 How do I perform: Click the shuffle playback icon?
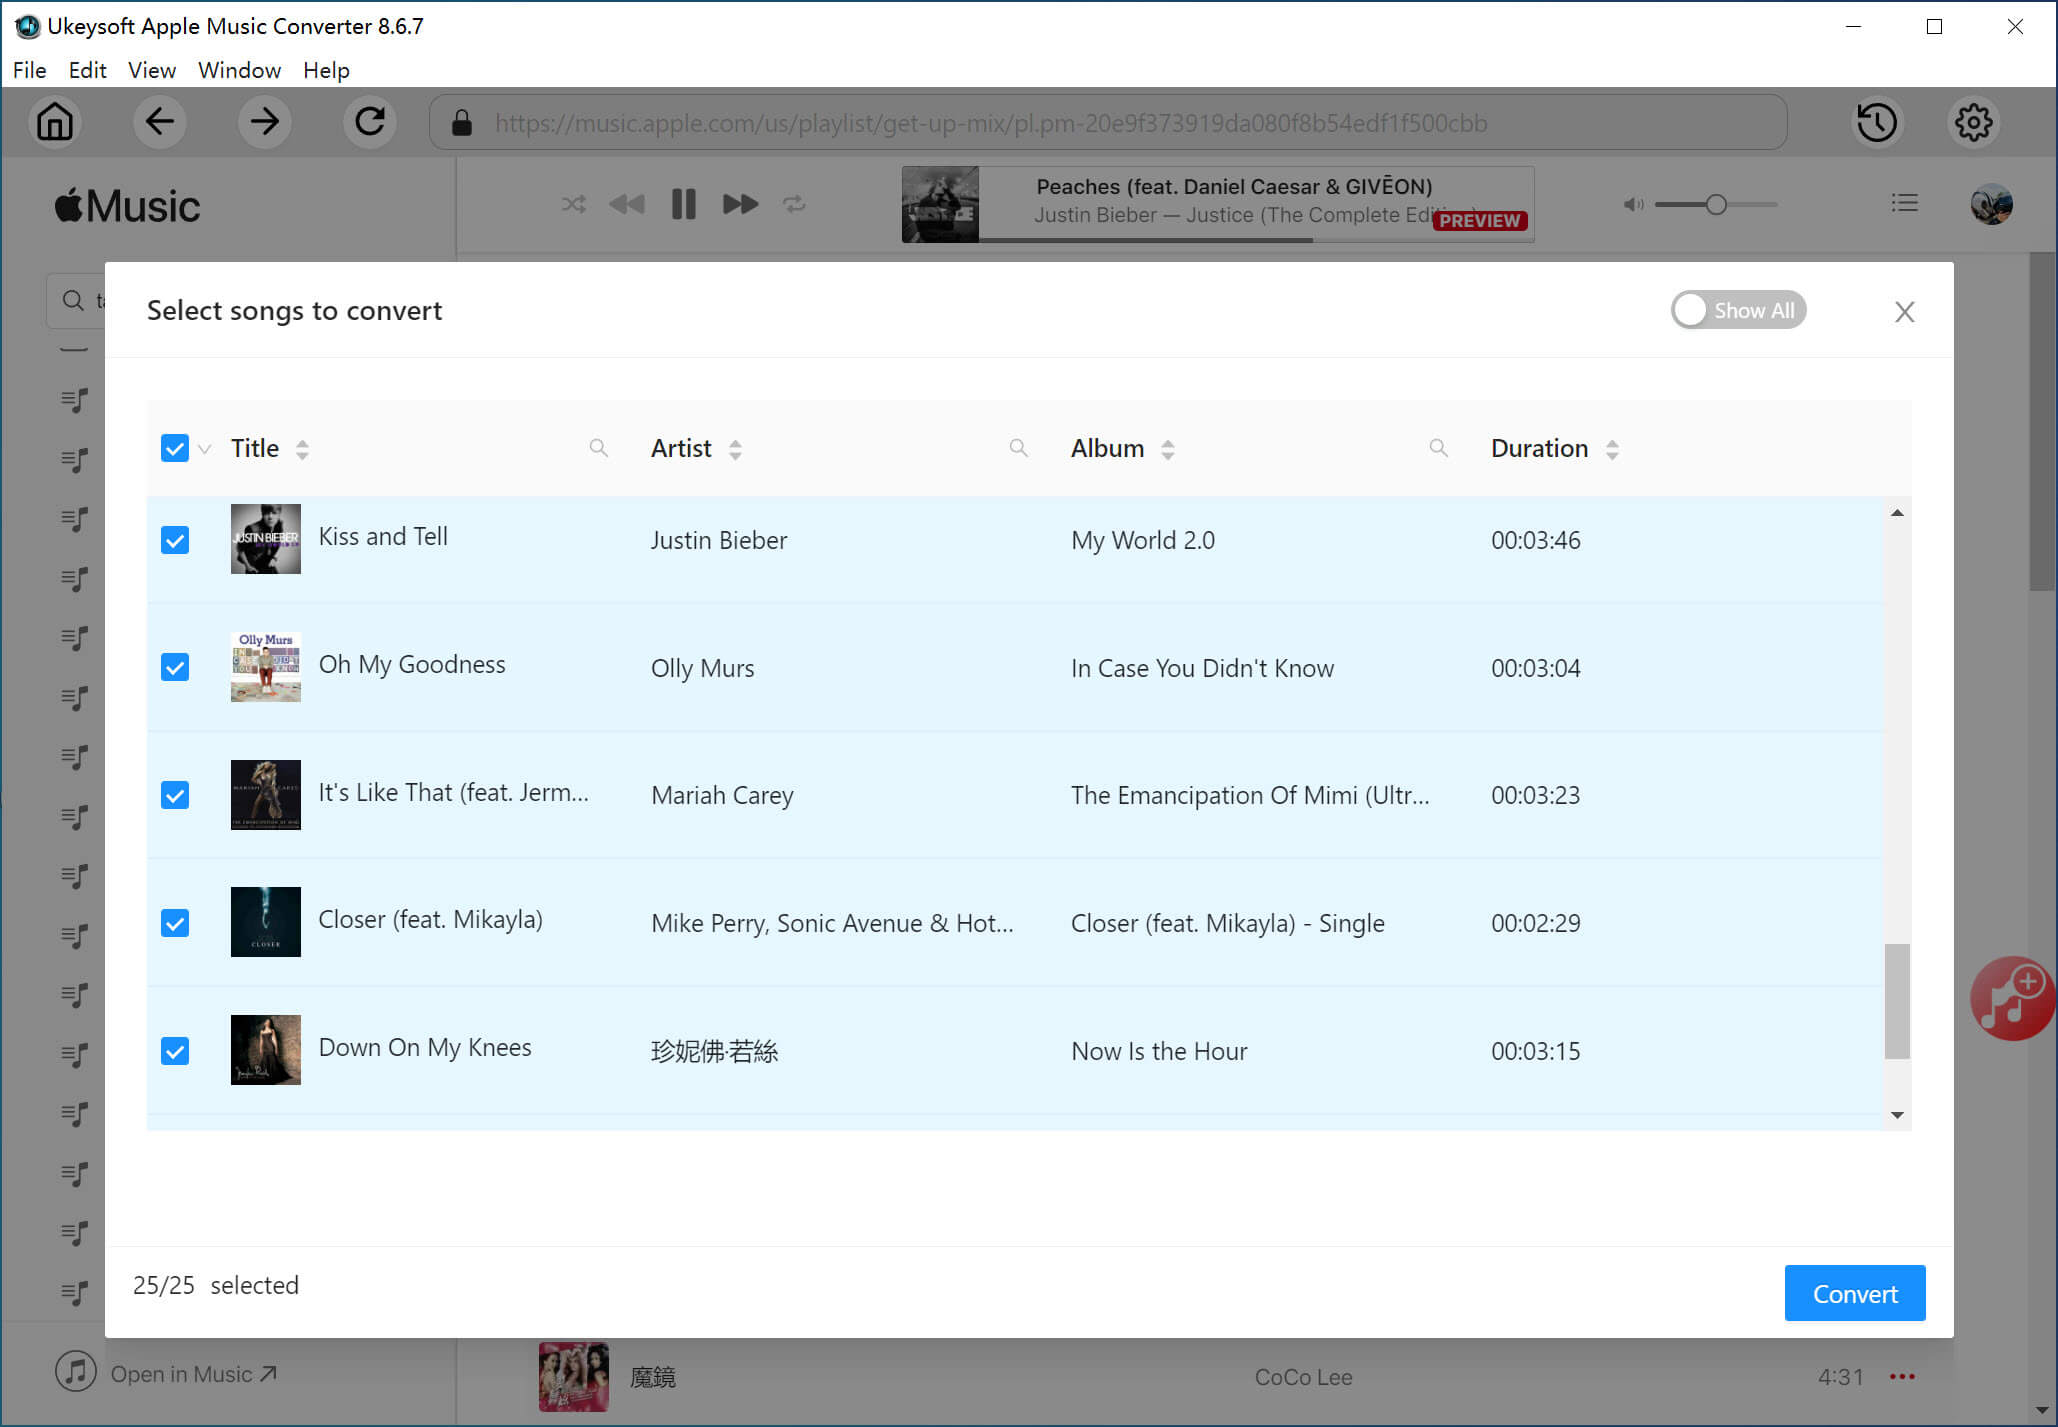571,203
